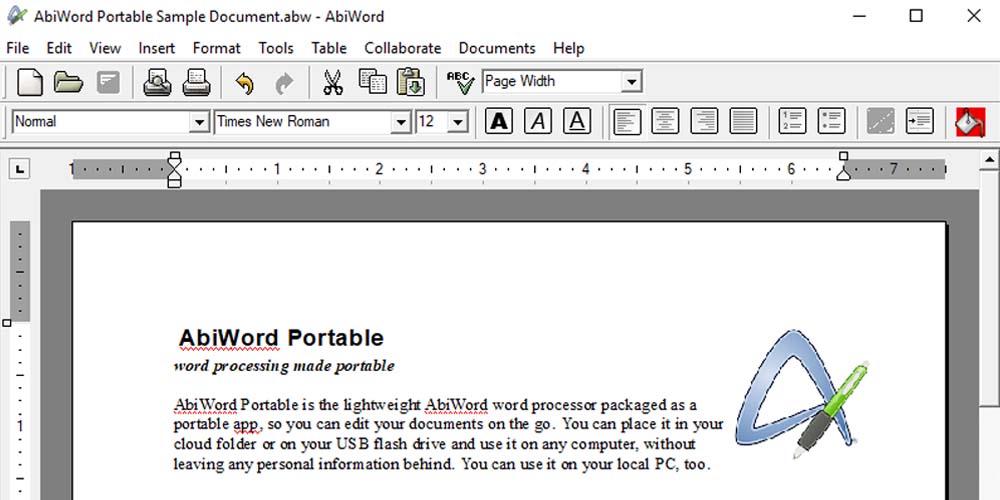The height and width of the screenshot is (500, 1000).
Task: Click the top margin marker on the vertical ruler
Action: point(7,323)
